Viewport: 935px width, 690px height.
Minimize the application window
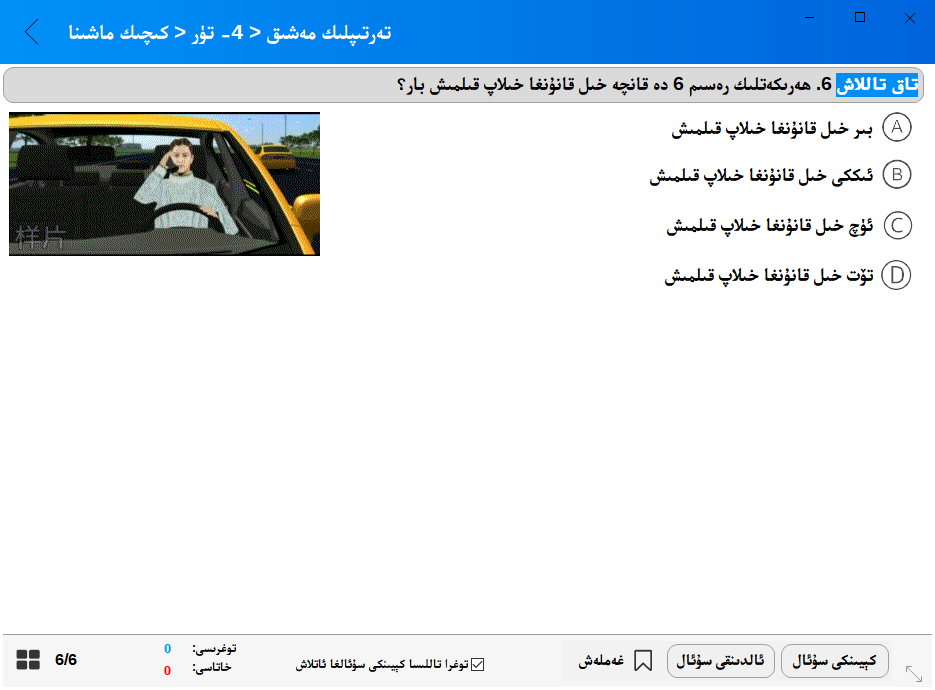pyautogui.click(x=811, y=17)
